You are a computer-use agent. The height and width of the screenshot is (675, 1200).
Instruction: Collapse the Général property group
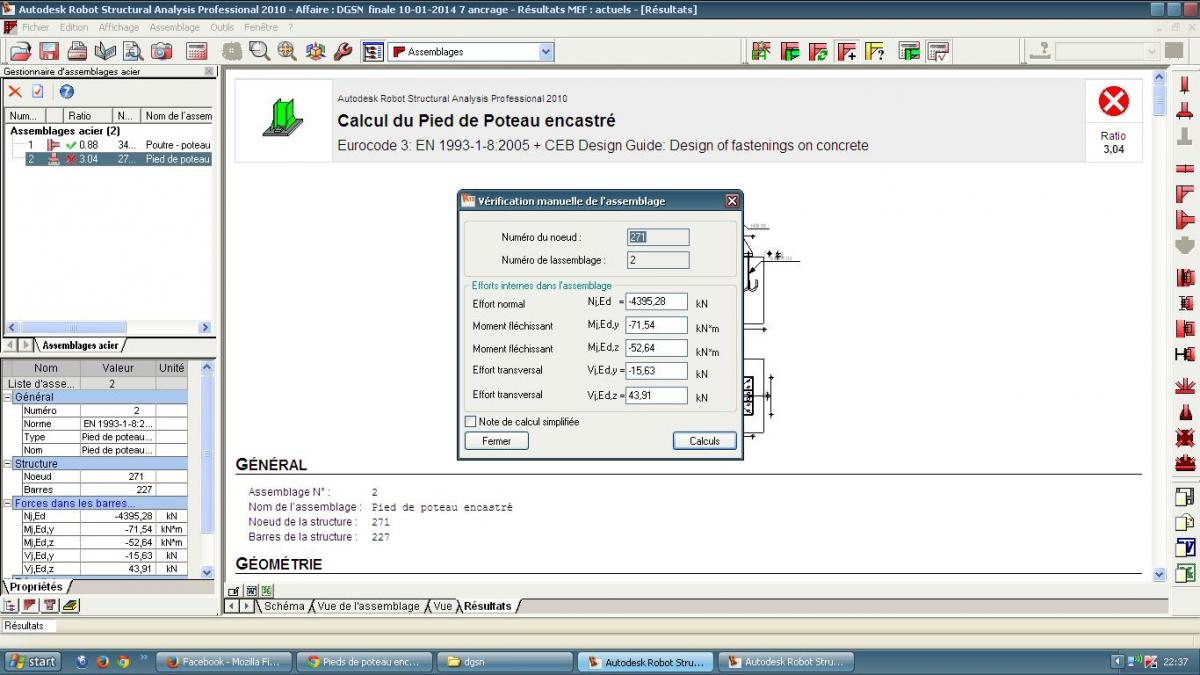coord(7,397)
